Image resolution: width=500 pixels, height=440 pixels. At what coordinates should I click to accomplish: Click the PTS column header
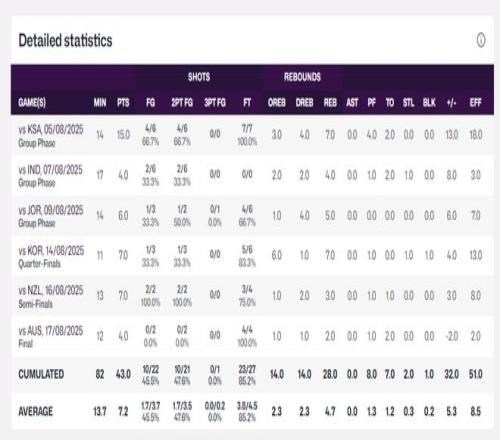click(x=123, y=103)
